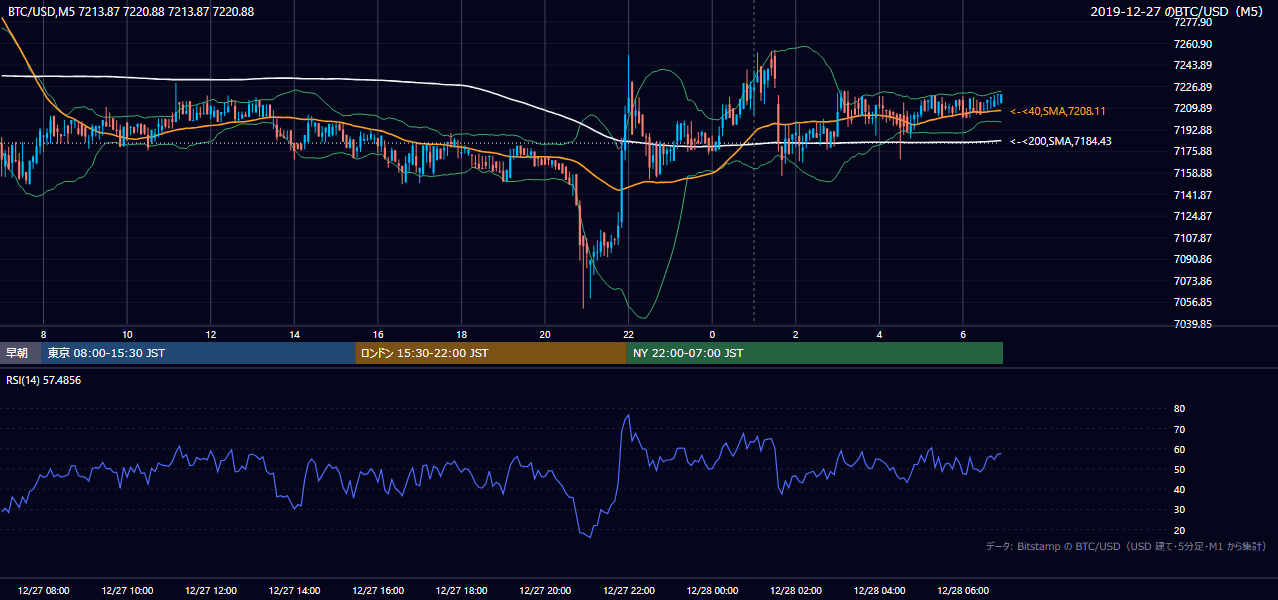Click the 12/27 10:00 time label
This screenshot has height=600, width=1278.
(x=127, y=591)
